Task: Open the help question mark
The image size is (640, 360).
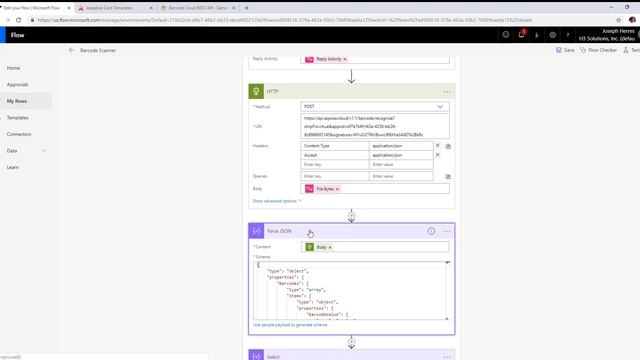Action: pyautogui.click(x=568, y=35)
